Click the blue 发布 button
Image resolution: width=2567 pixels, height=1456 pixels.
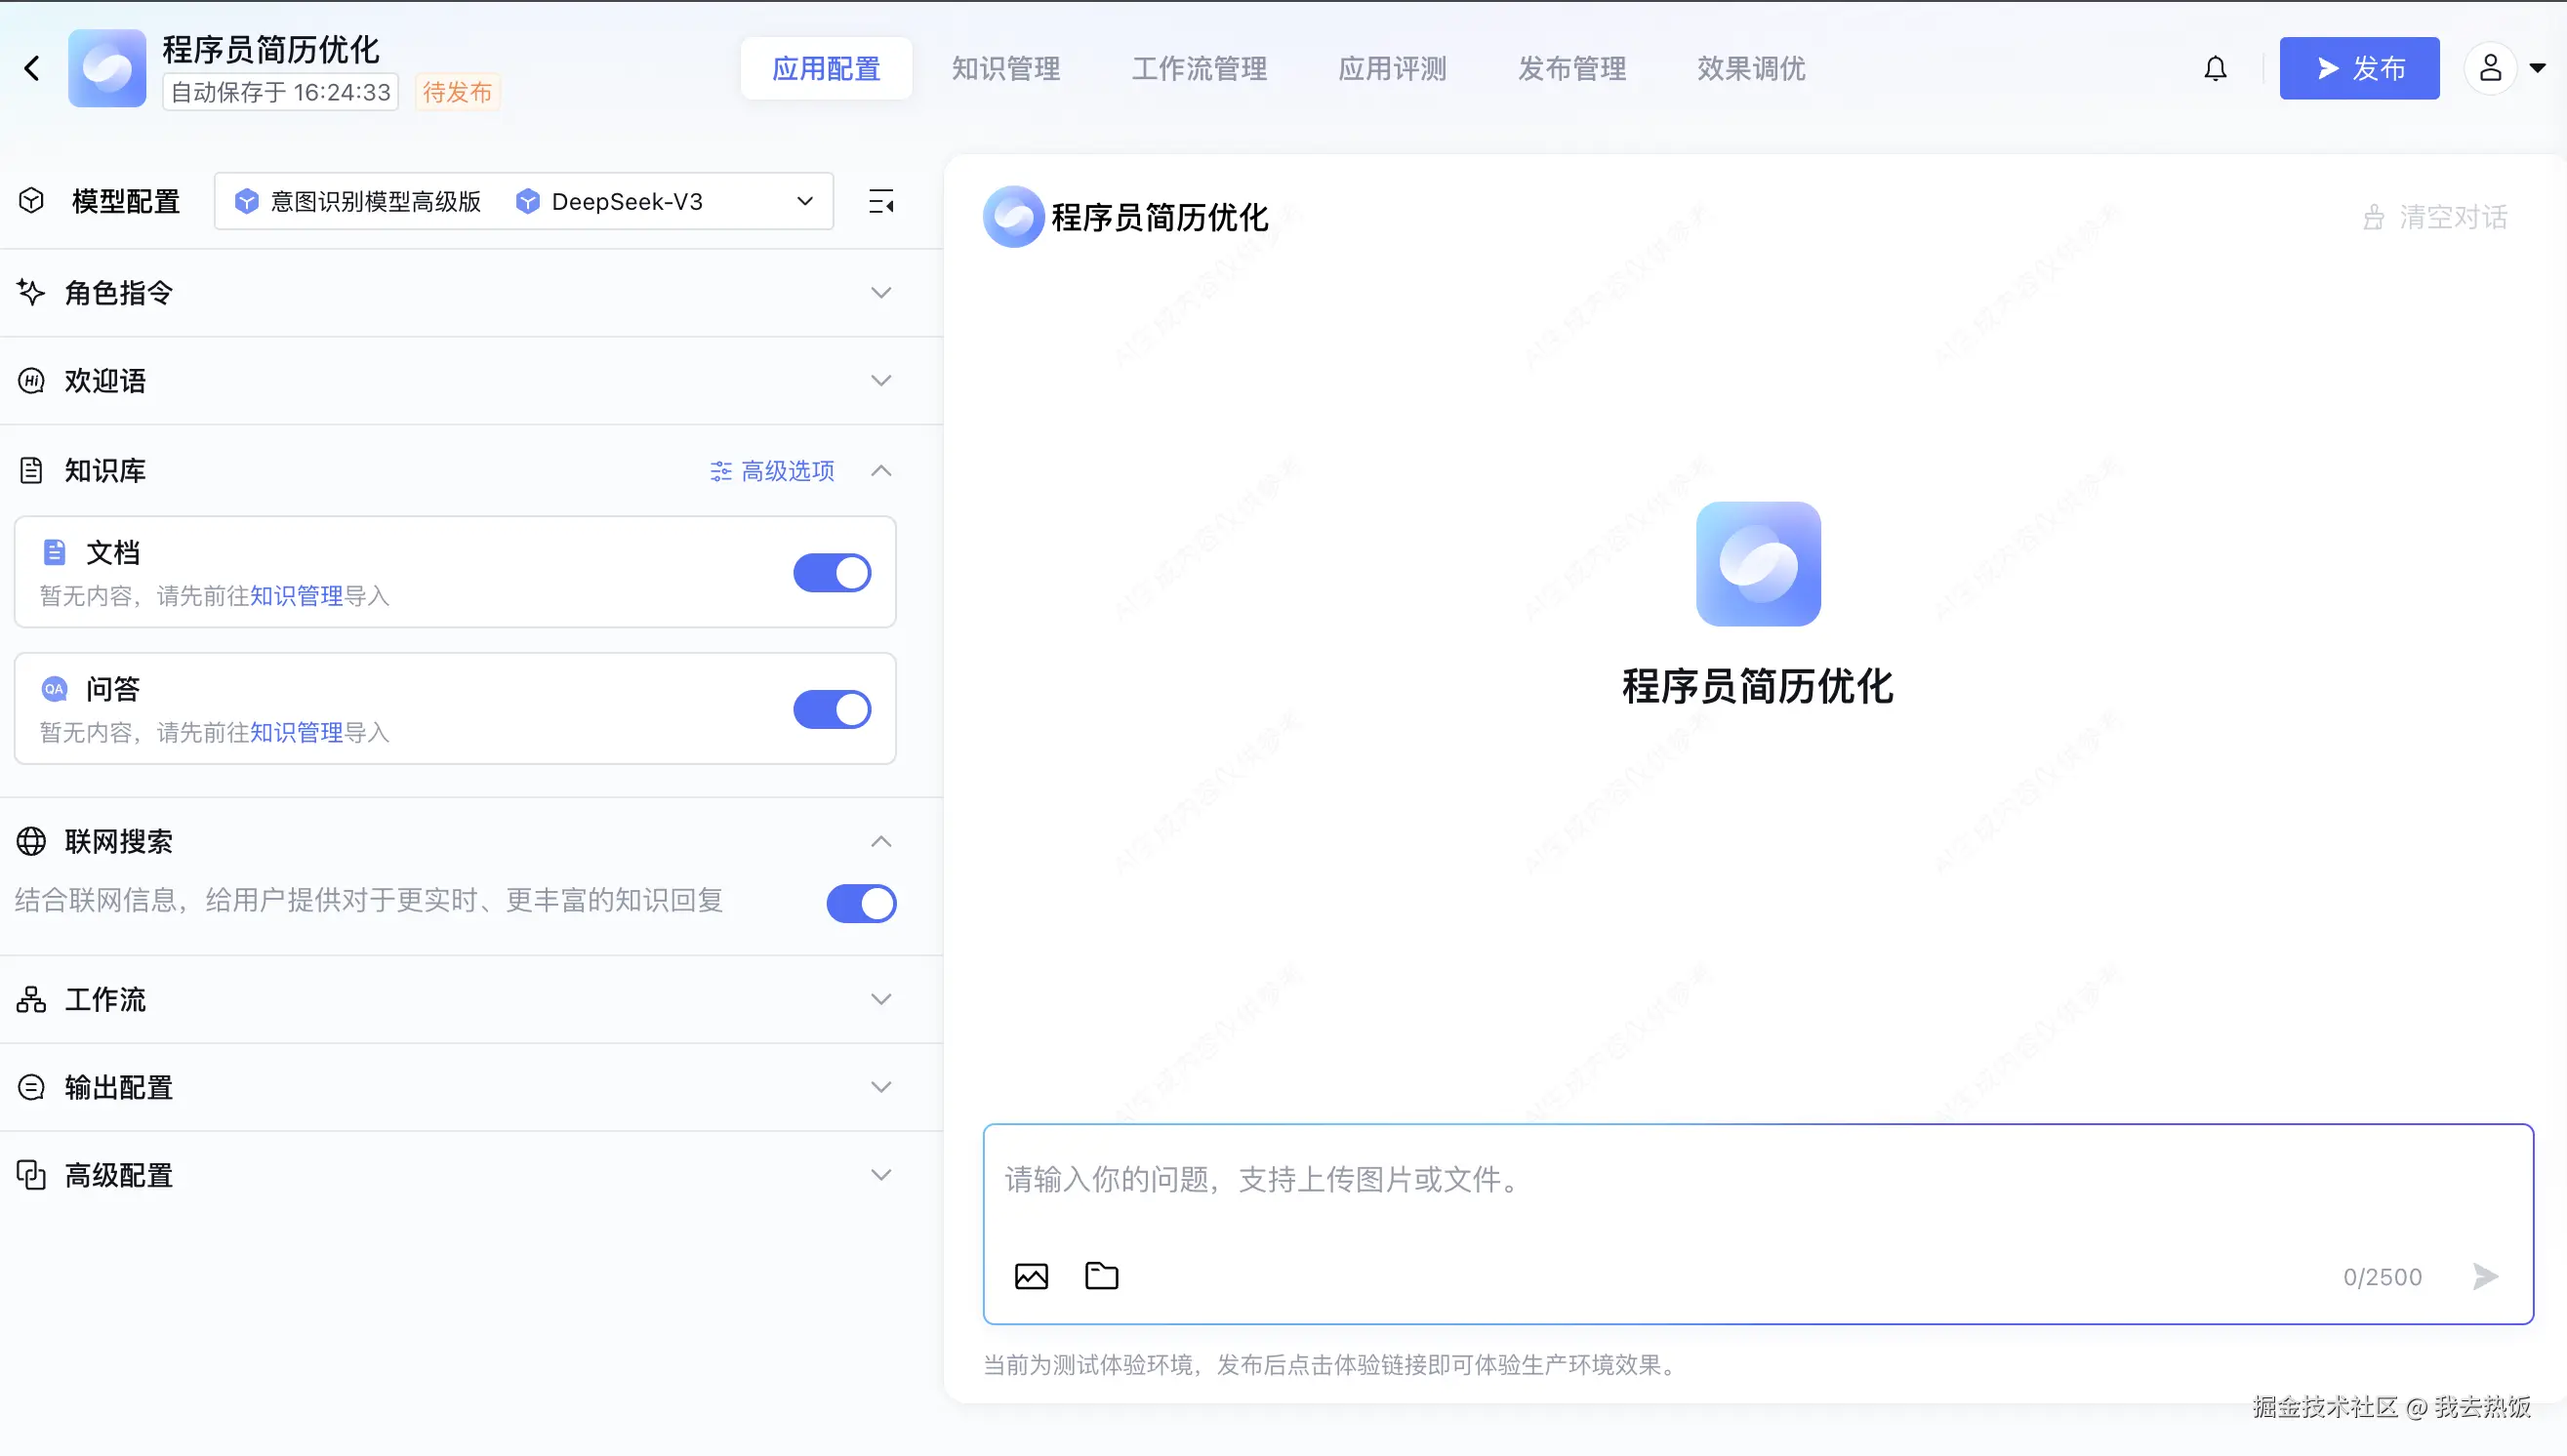2359,68
